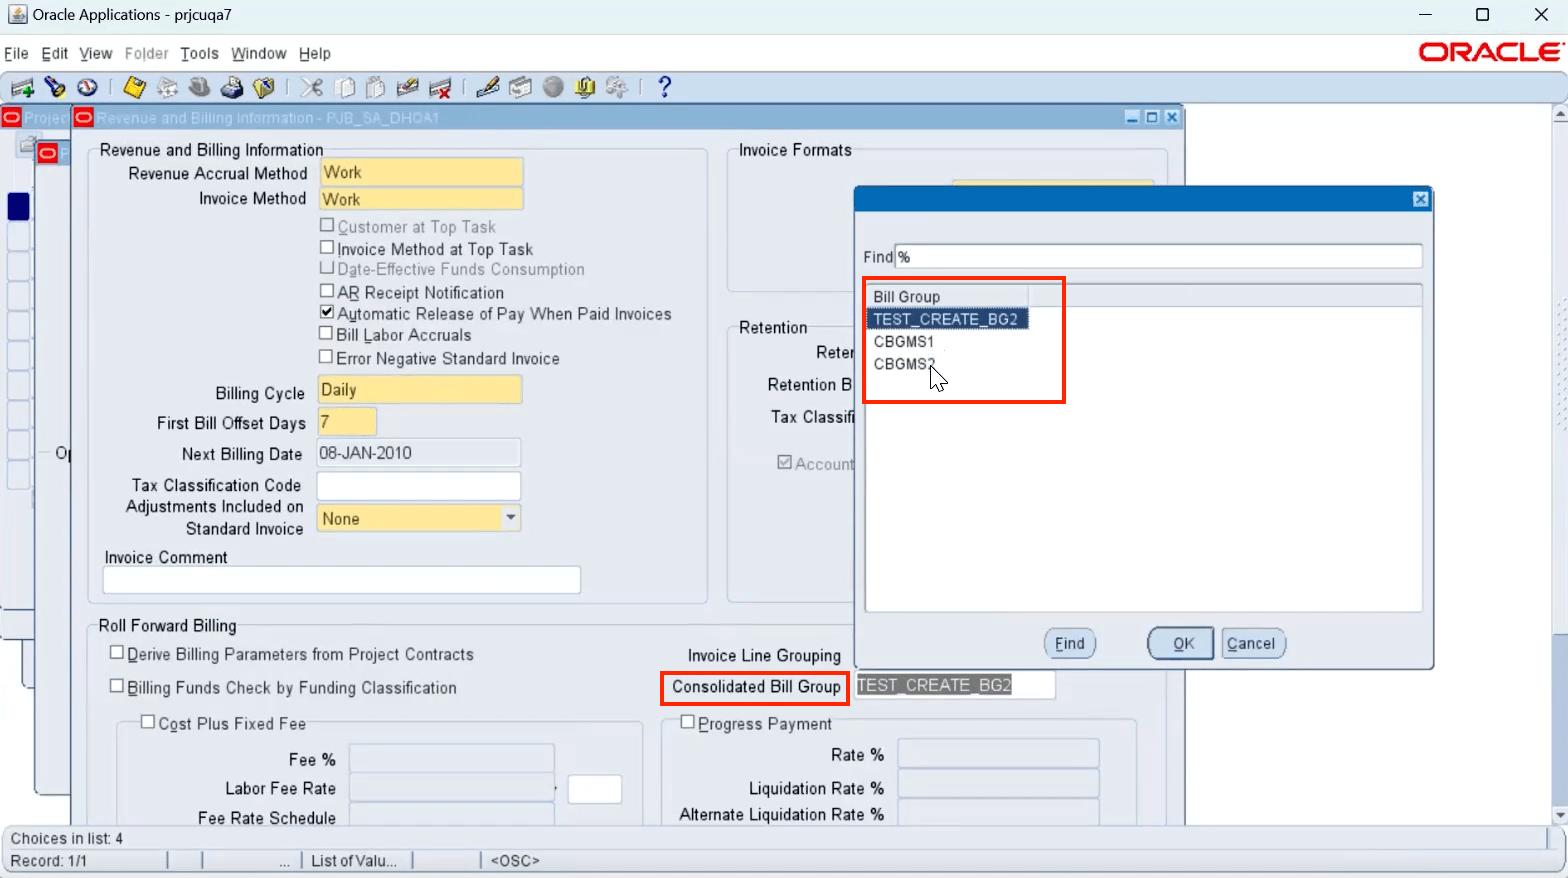Image resolution: width=1568 pixels, height=878 pixels.
Task: Check Error Negative Standard Invoice
Action: 326,357
